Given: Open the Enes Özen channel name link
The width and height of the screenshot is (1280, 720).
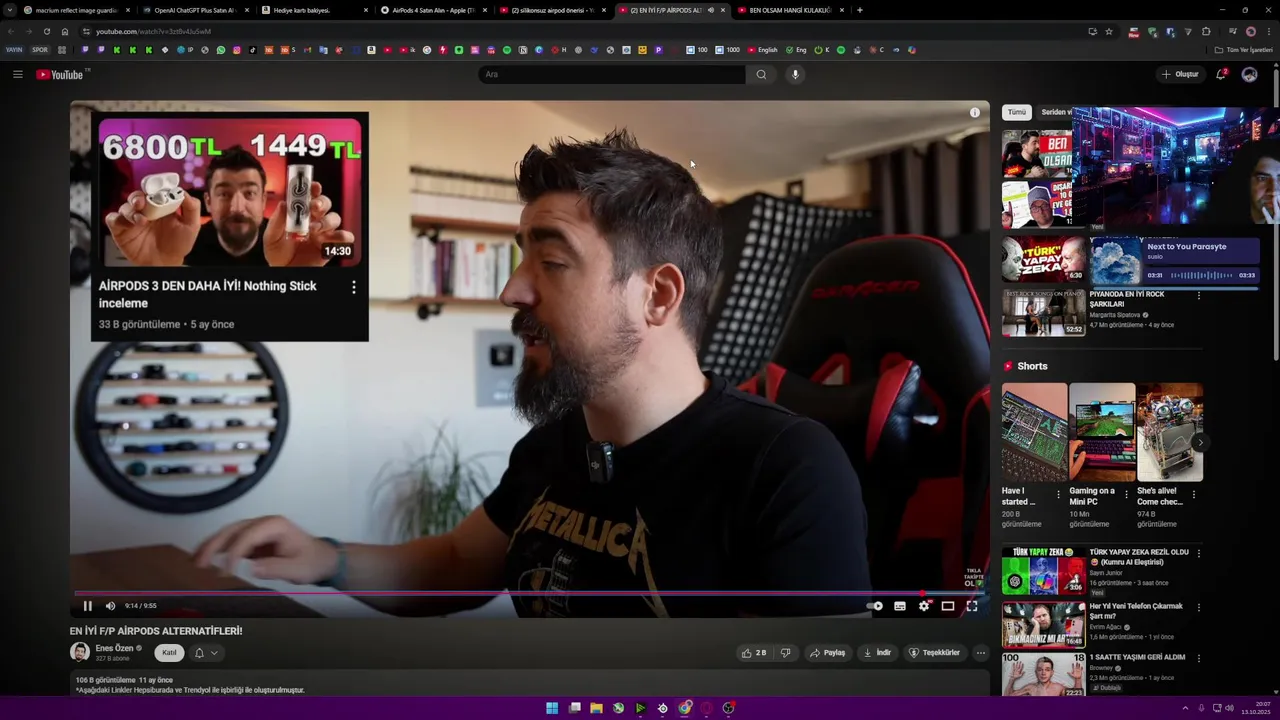Looking at the screenshot, I should coord(114,648).
